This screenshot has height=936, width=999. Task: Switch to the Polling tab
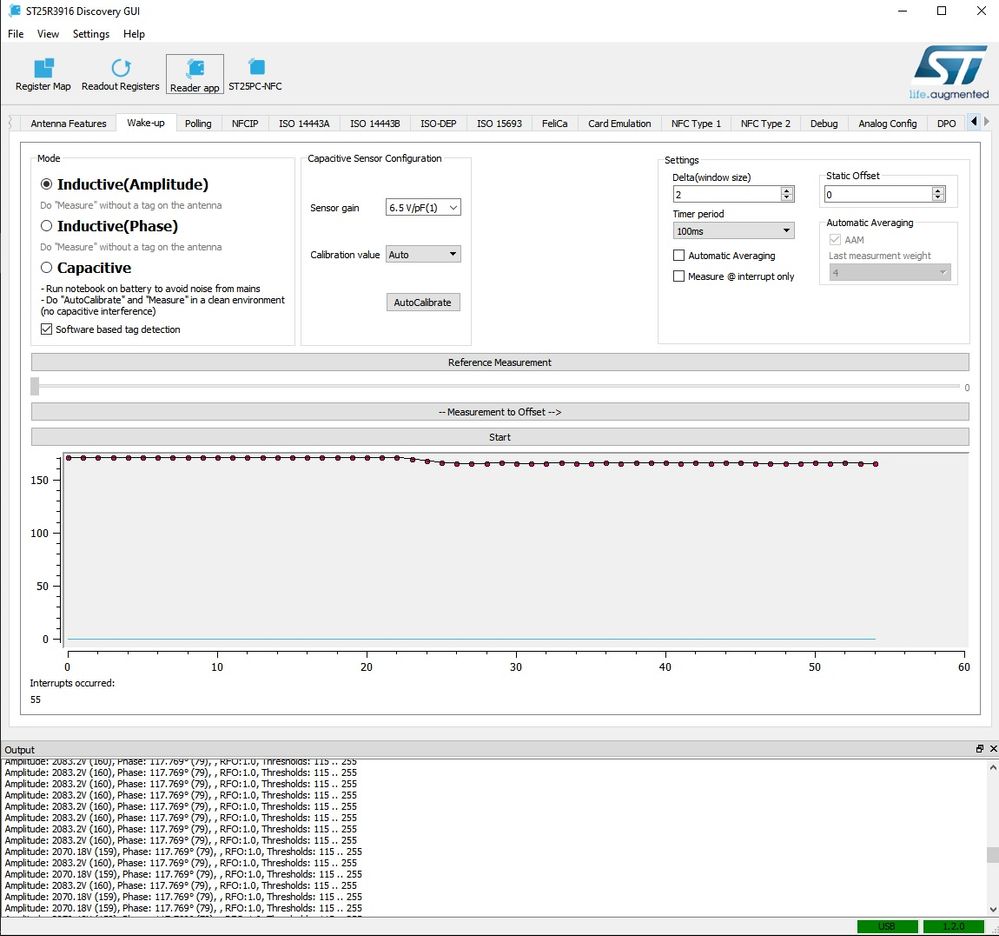click(x=198, y=124)
